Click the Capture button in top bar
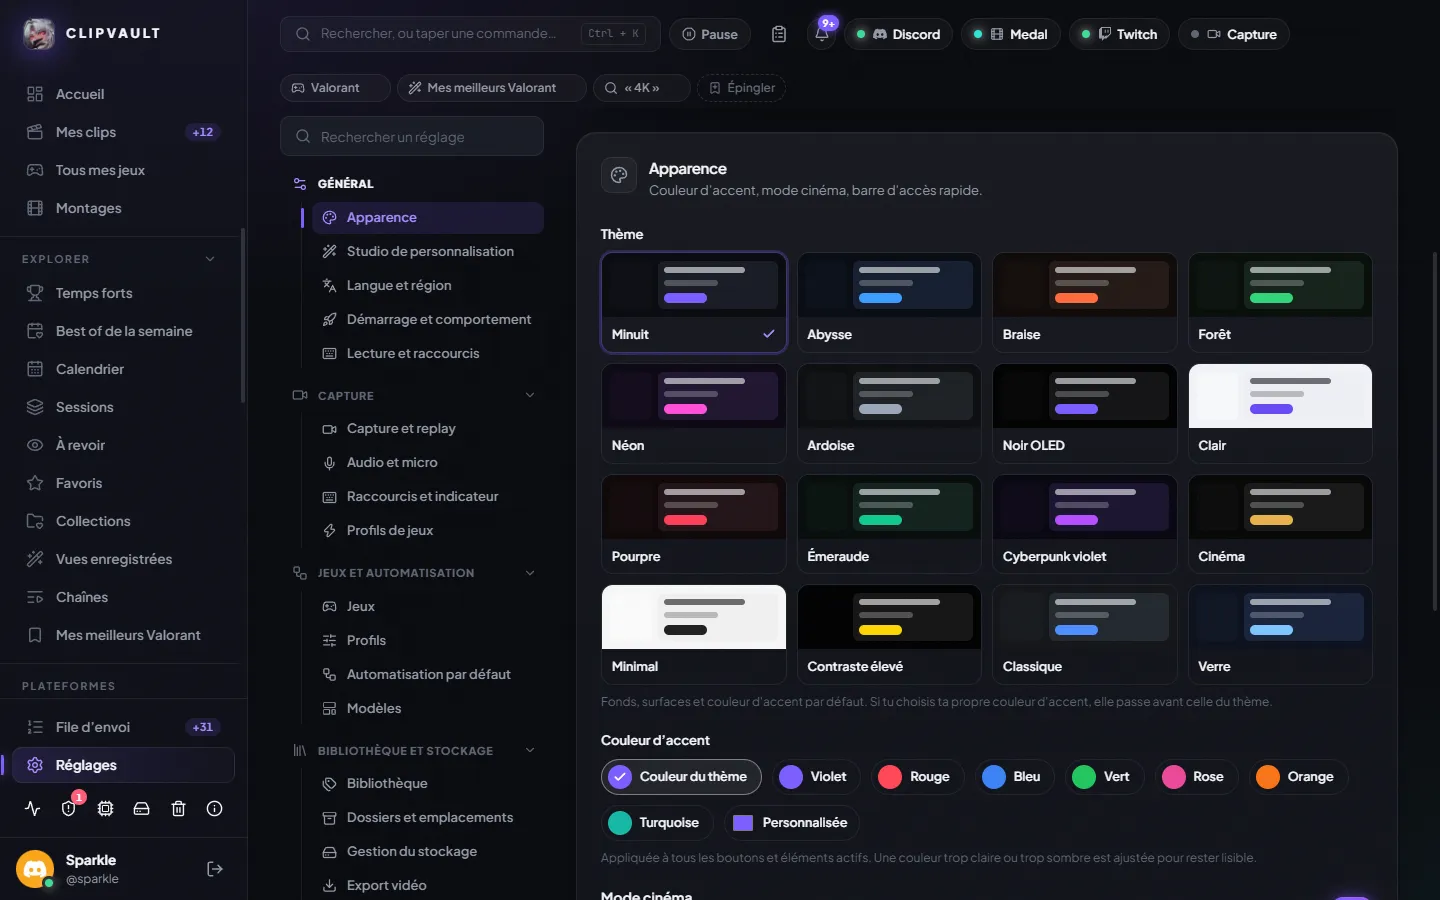The image size is (1440, 900). (x=1234, y=34)
